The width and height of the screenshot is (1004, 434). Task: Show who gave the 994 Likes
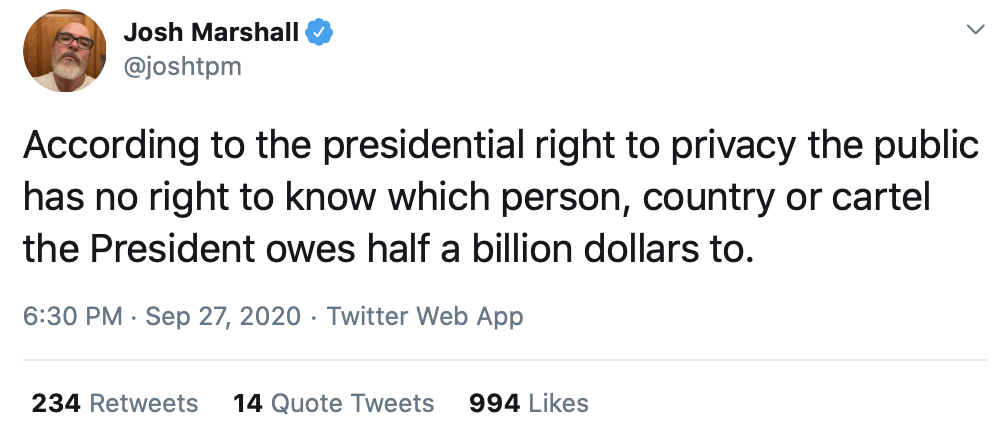(529, 404)
